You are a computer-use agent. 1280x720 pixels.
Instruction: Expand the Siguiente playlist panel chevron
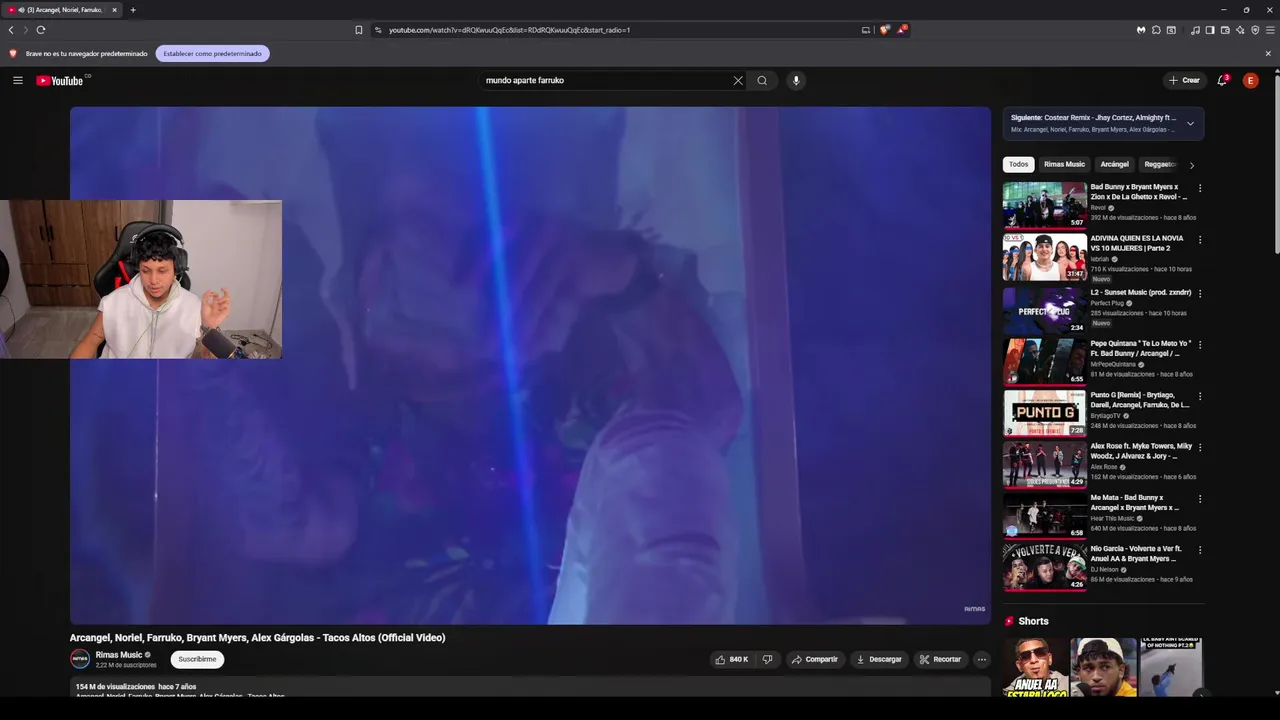click(1190, 123)
